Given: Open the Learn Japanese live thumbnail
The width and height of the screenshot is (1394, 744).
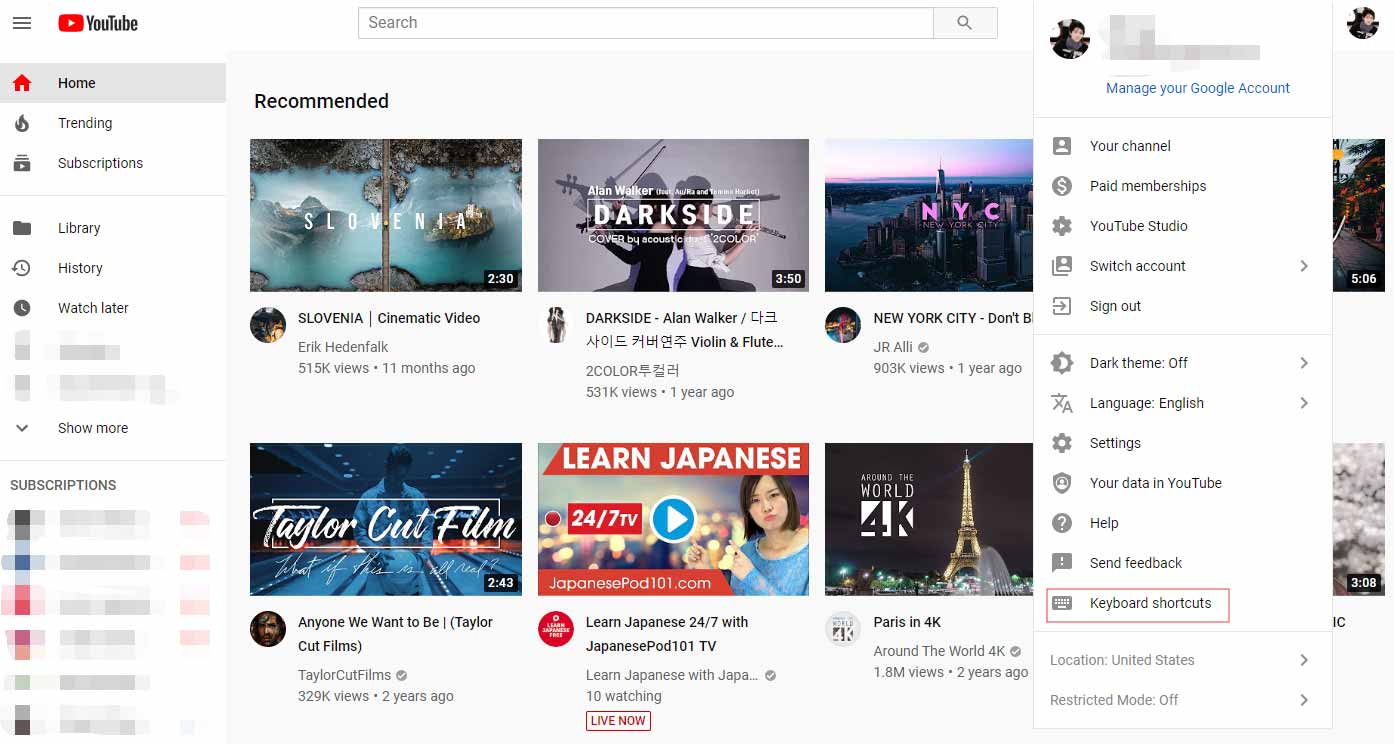Looking at the screenshot, I should click(x=673, y=519).
